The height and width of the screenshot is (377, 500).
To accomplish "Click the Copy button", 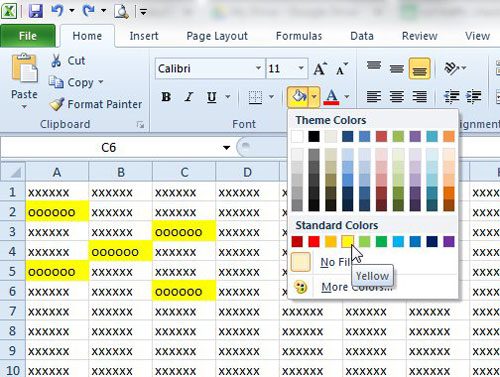I will coord(71,82).
